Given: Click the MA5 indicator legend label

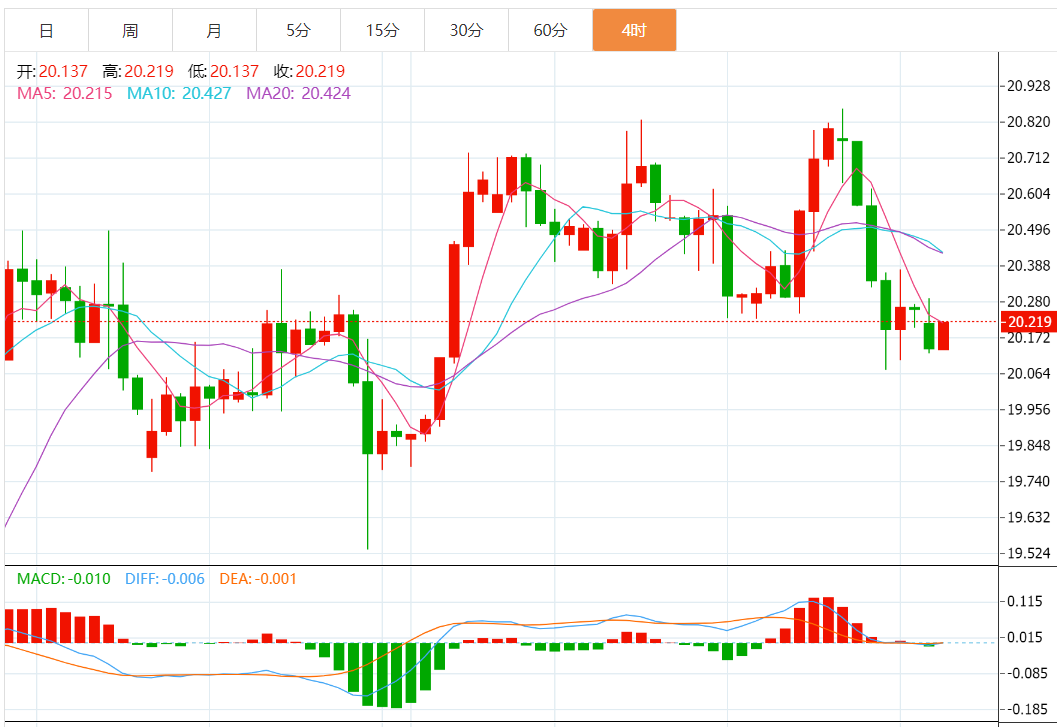Looking at the screenshot, I should point(66,93).
